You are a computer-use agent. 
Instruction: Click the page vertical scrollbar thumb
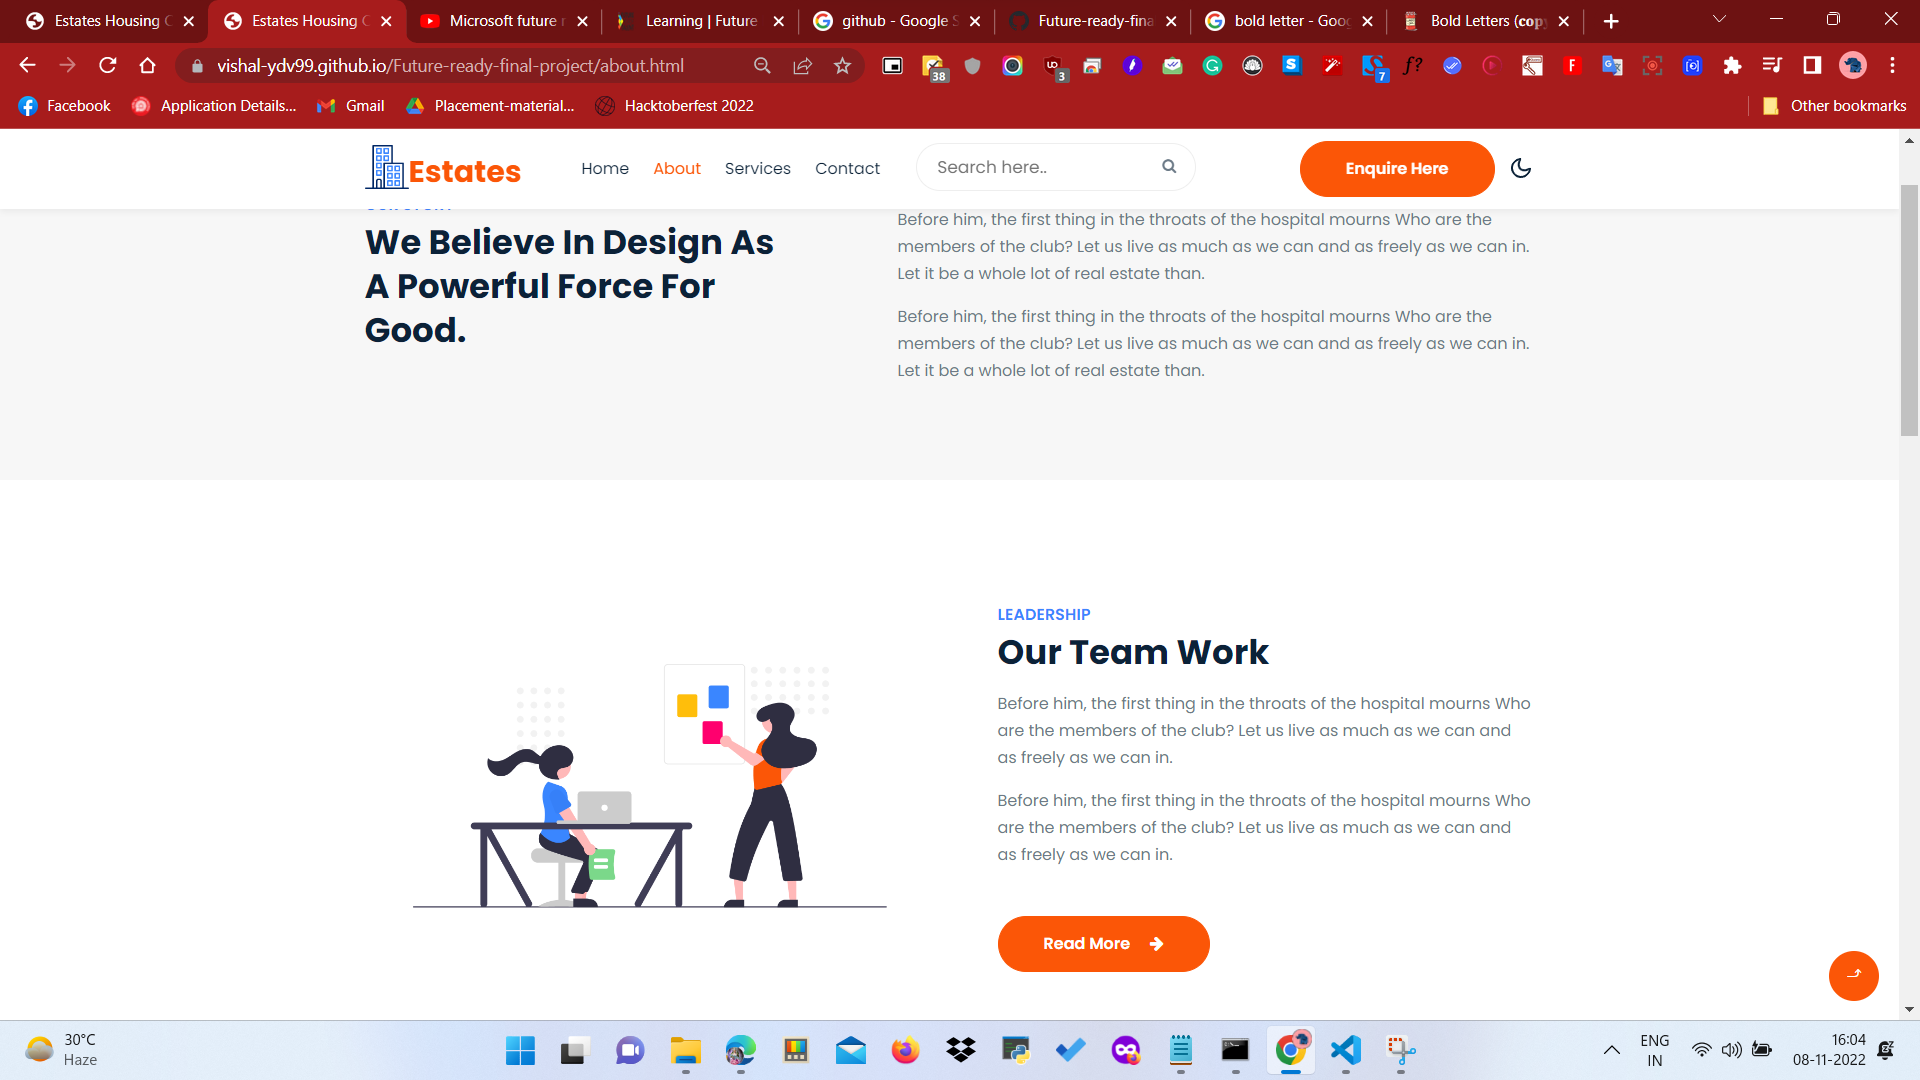tap(1909, 310)
